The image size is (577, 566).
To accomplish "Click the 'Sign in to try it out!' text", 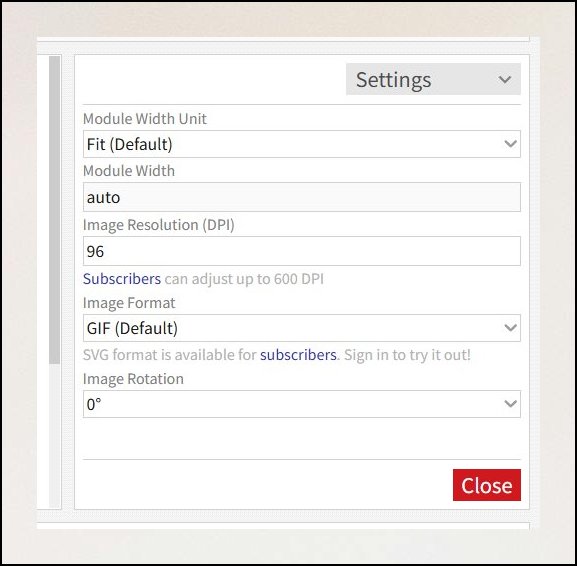I will tap(407, 355).
